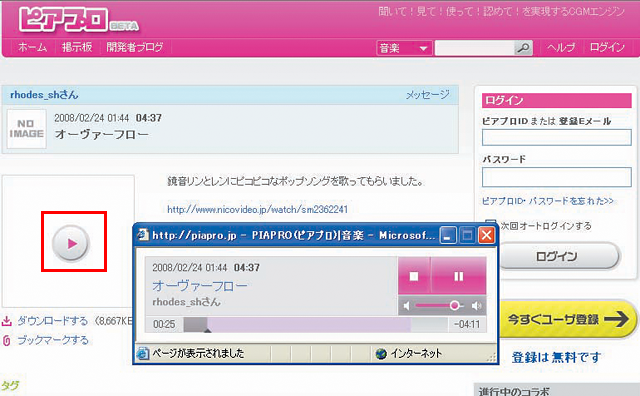Image resolution: width=640 pixels, height=396 pixels.
Task: Click the download icon beside ダウンロードする
Action: [7, 321]
